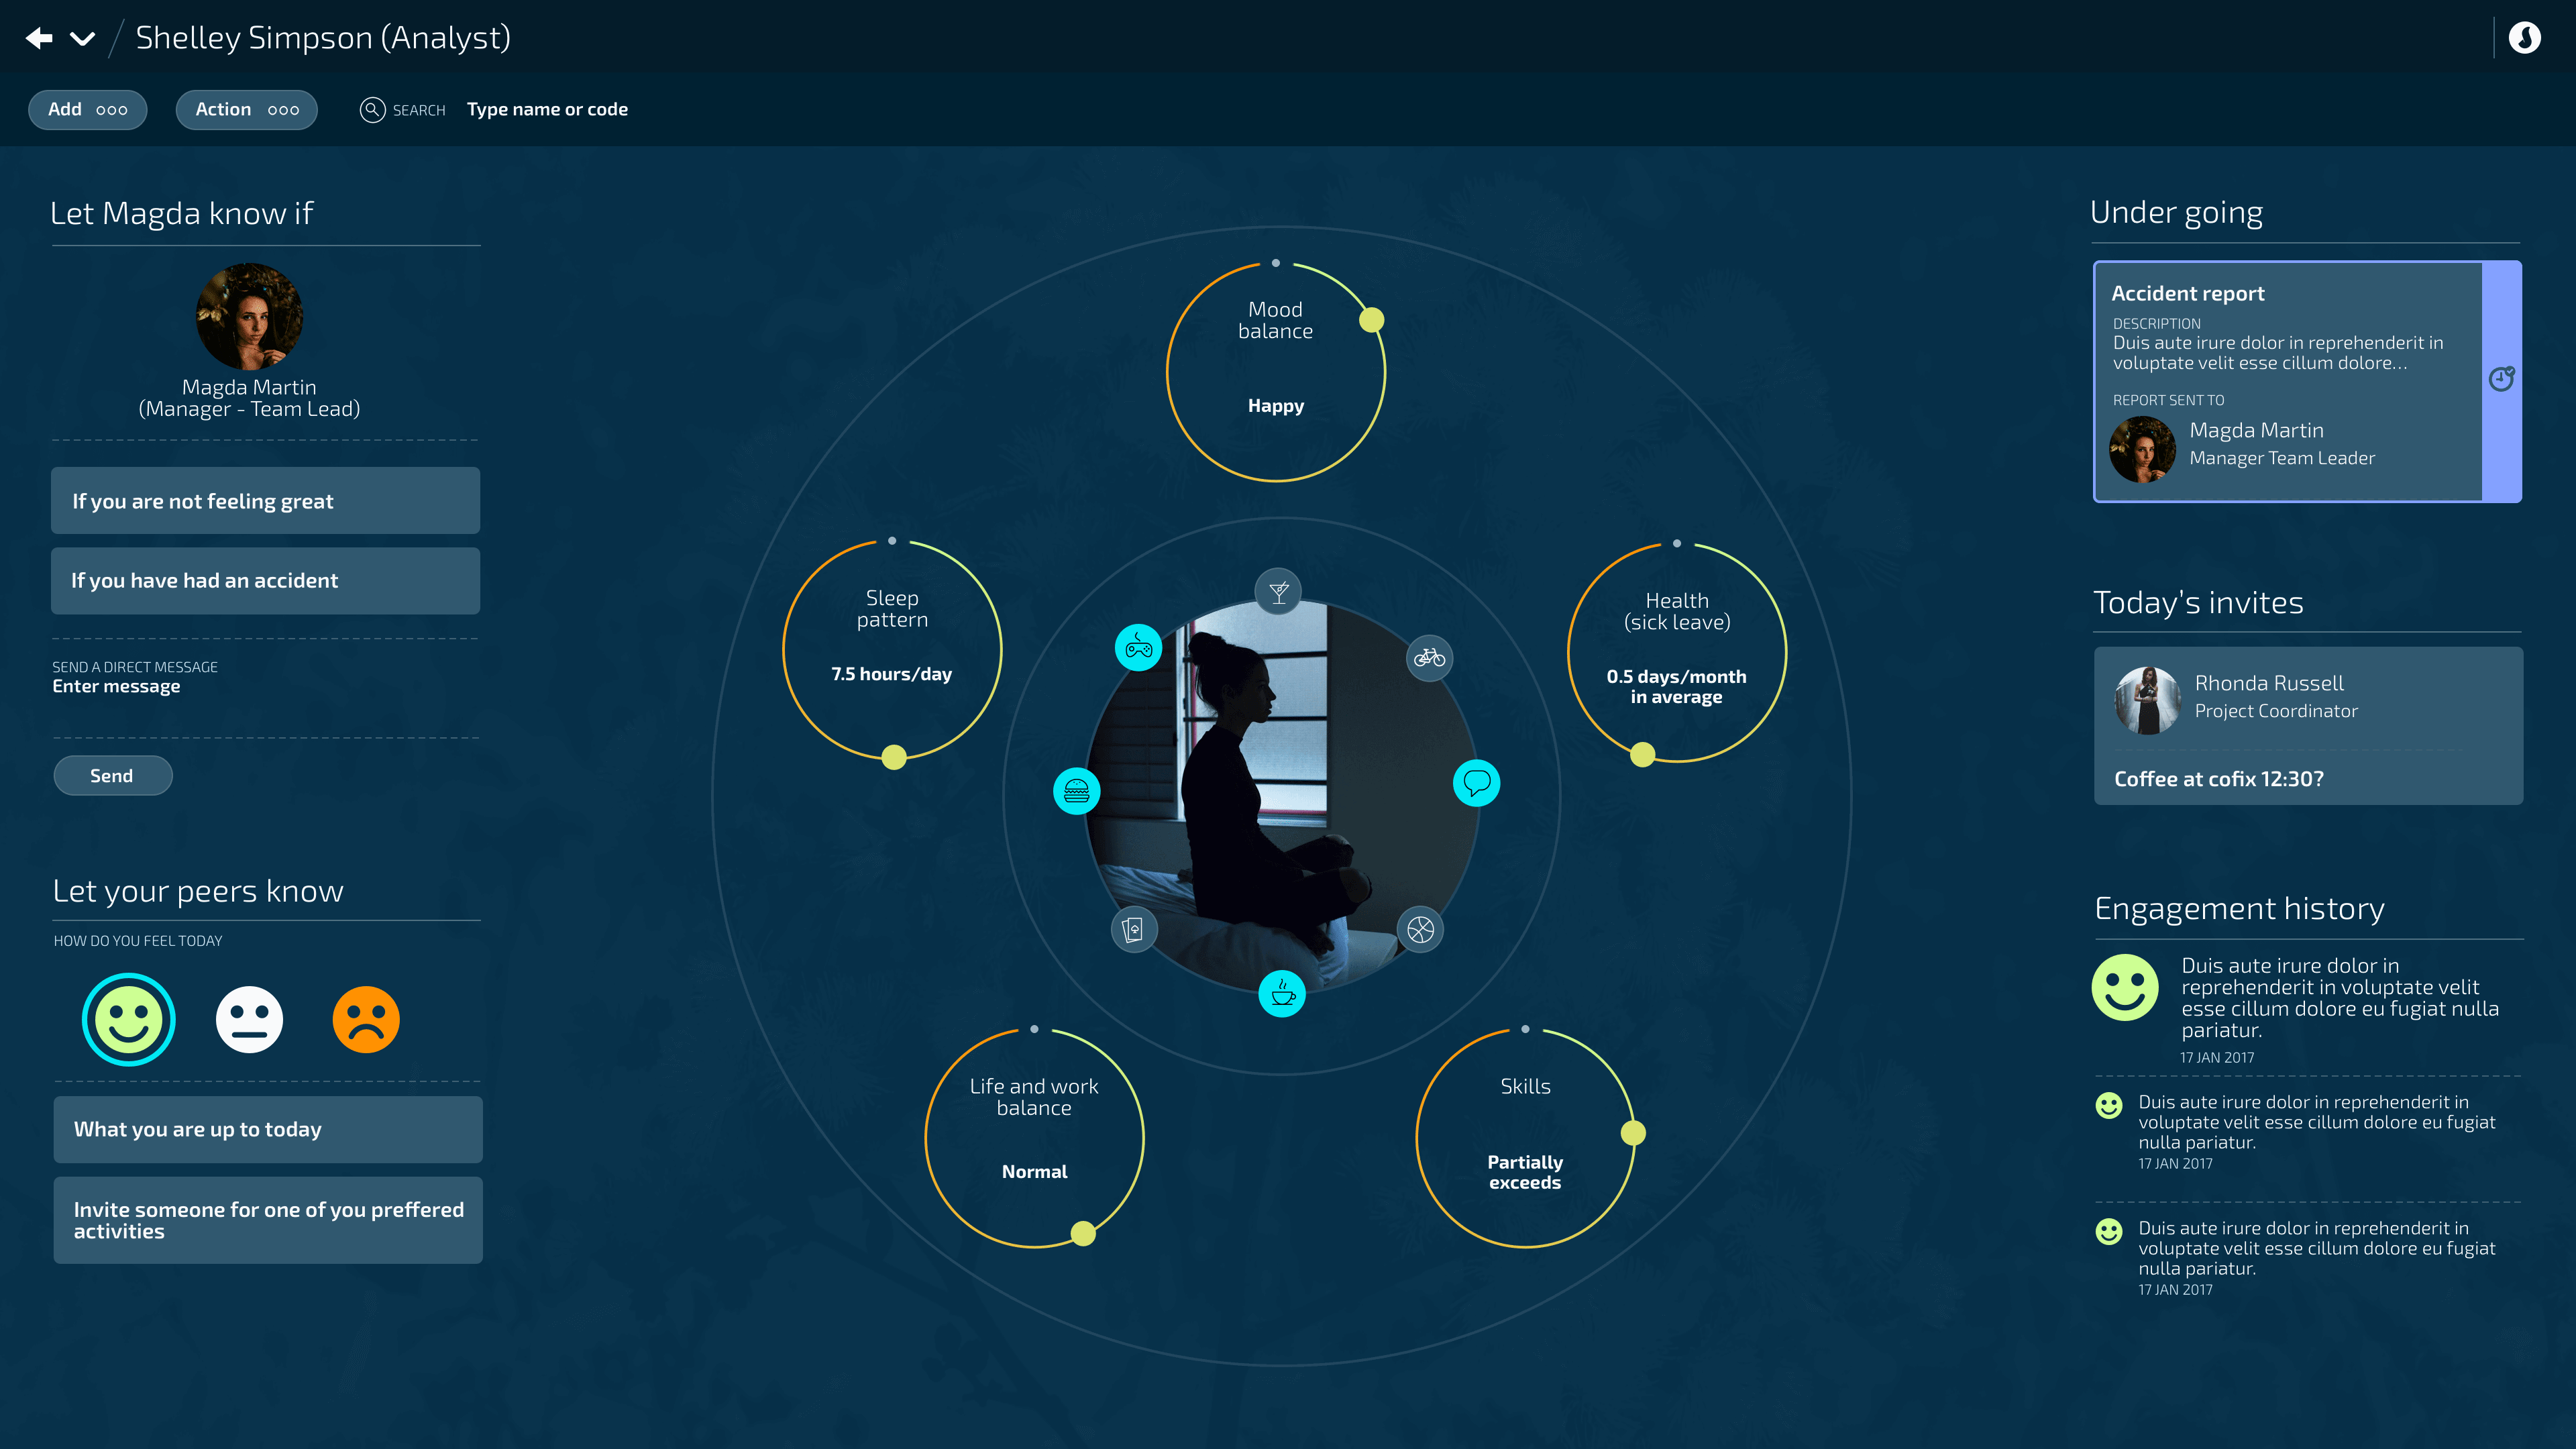Select the game controller activity icon
This screenshot has height=1449, width=2576.
point(1138,648)
